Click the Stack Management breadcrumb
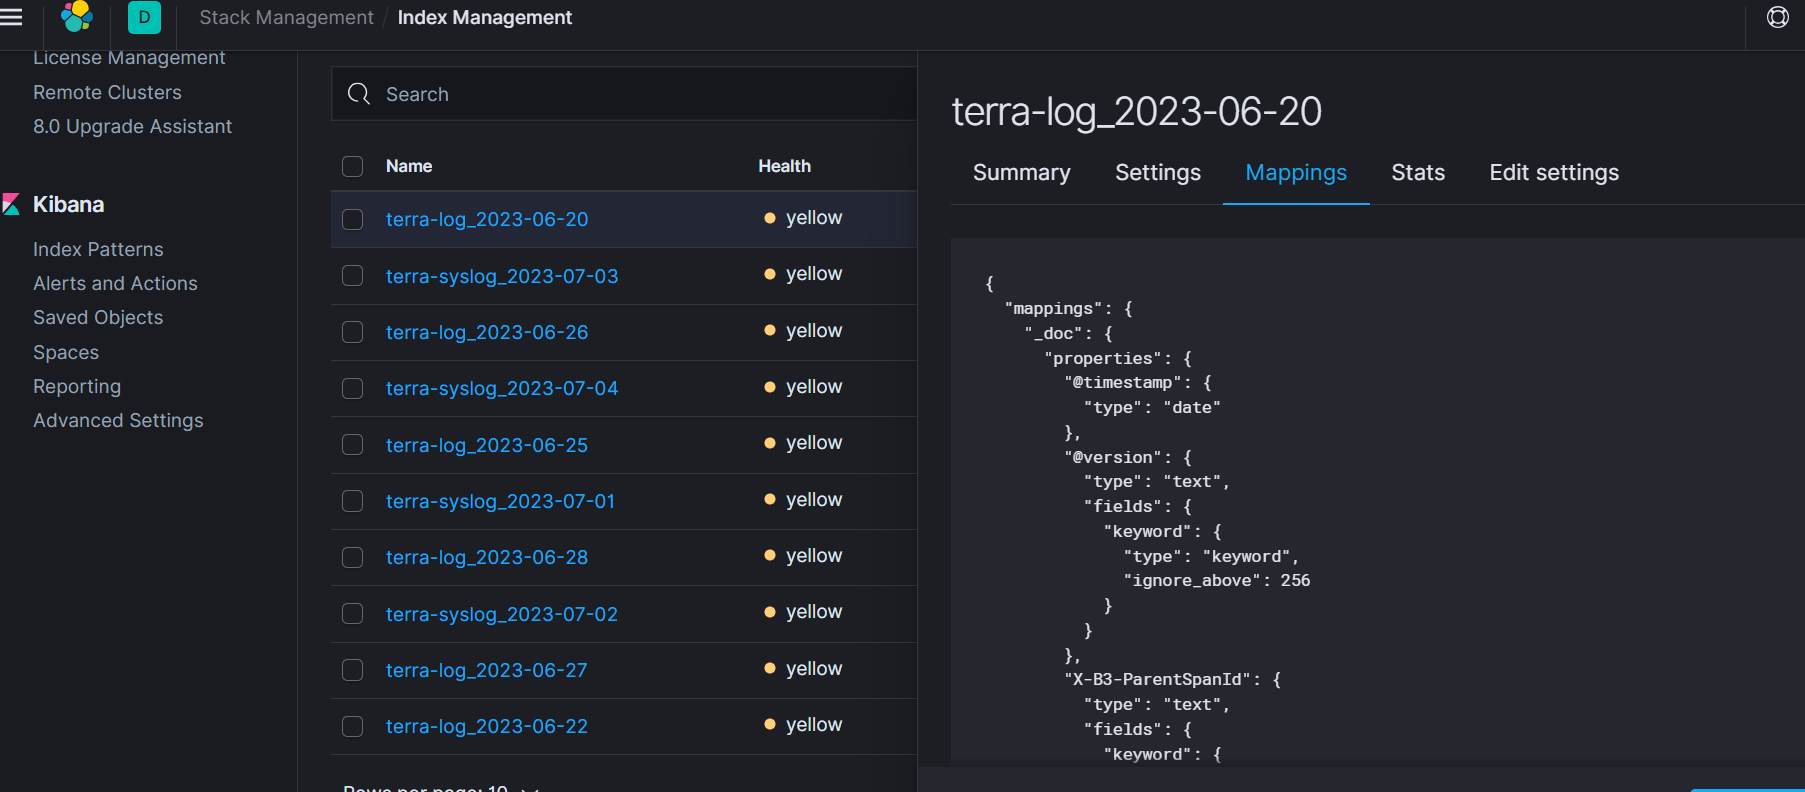1805x792 pixels. [286, 18]
